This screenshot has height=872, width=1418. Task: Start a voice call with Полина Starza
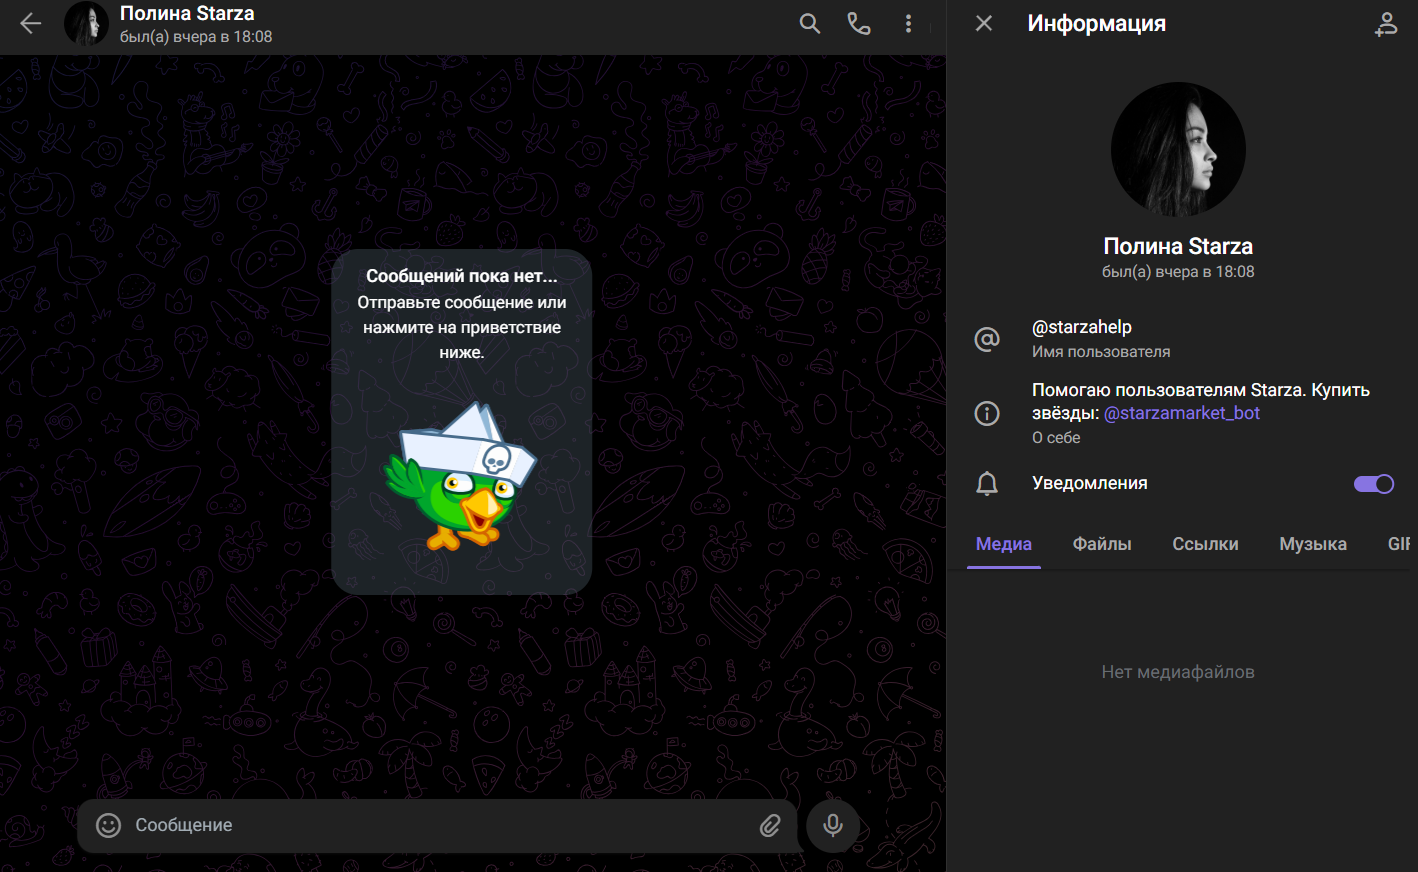(859, 24)
